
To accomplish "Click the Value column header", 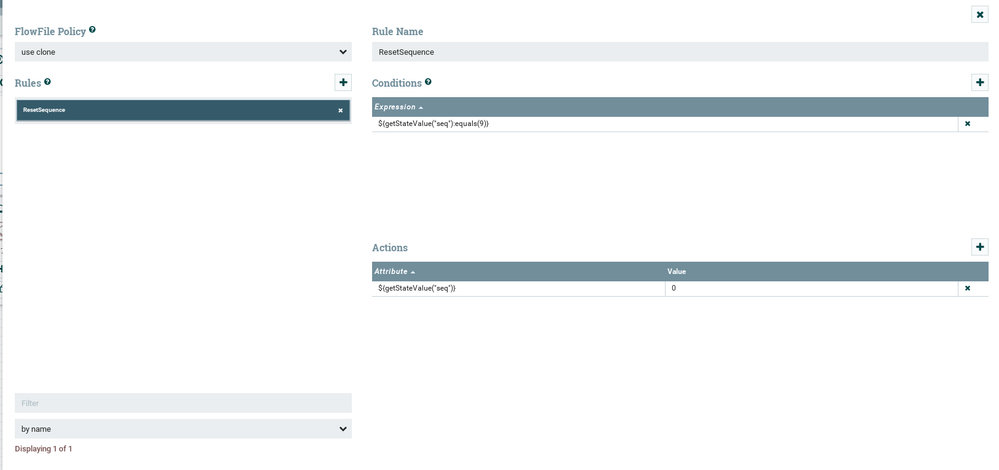I will coord(677,271).
